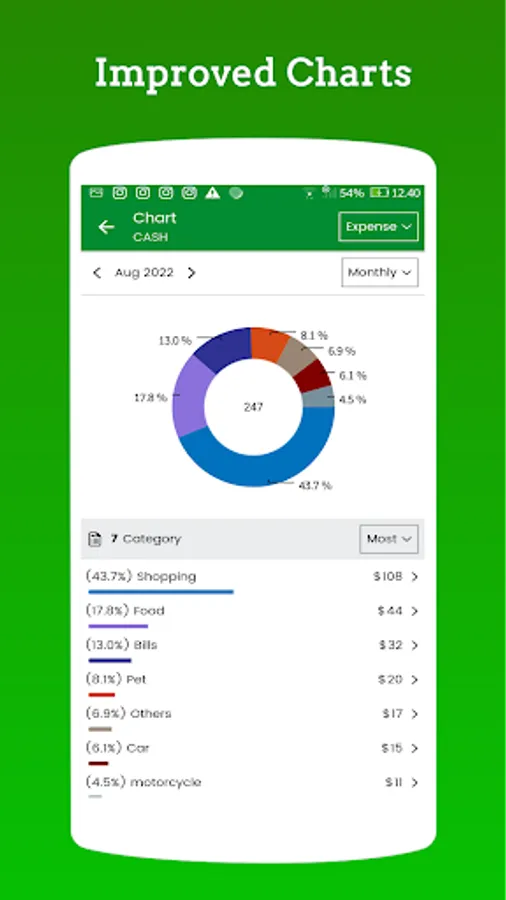Select the (6.1%) Car row label
The width and height of the screenshot is (506, 900).
[x=118, y=748]
